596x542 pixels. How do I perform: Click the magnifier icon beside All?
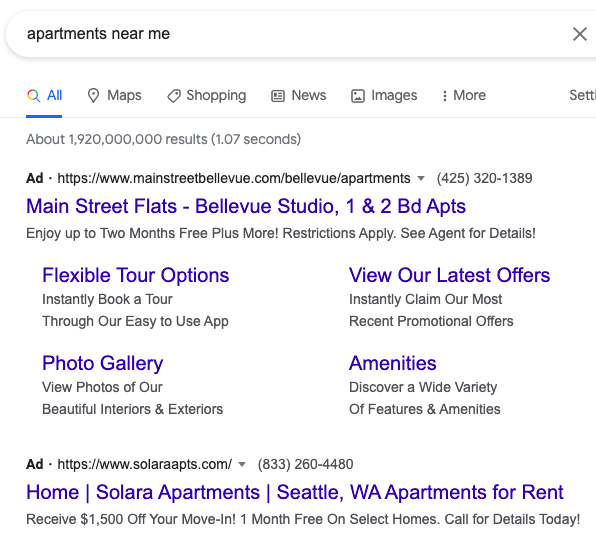pos(33,95)
